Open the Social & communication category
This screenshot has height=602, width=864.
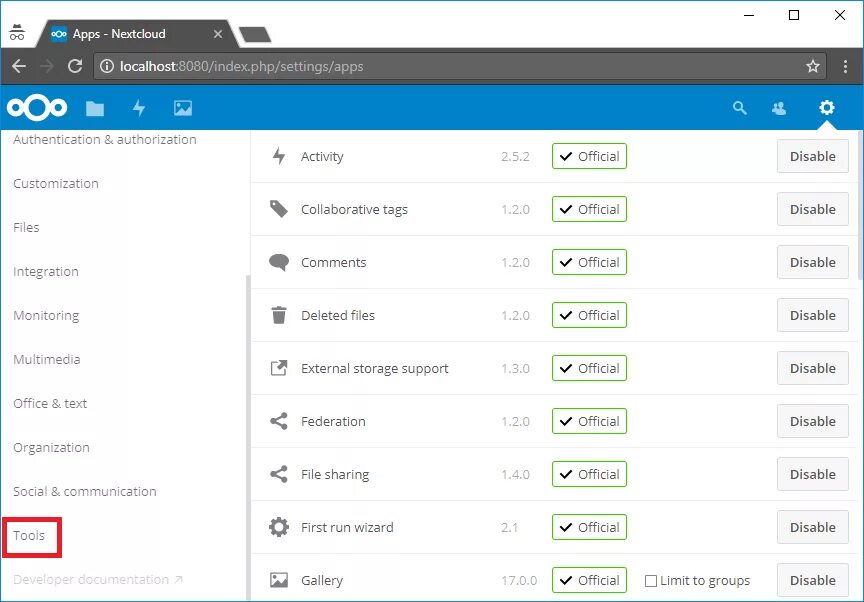[85, 492]
